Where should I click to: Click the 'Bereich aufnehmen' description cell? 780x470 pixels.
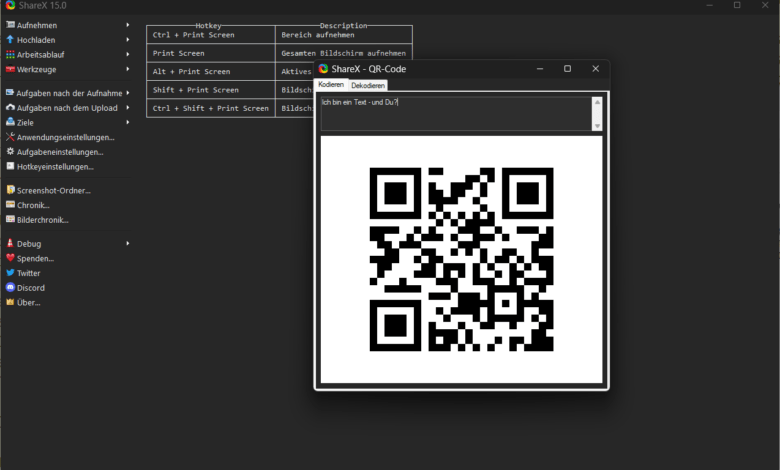(344, 35)
